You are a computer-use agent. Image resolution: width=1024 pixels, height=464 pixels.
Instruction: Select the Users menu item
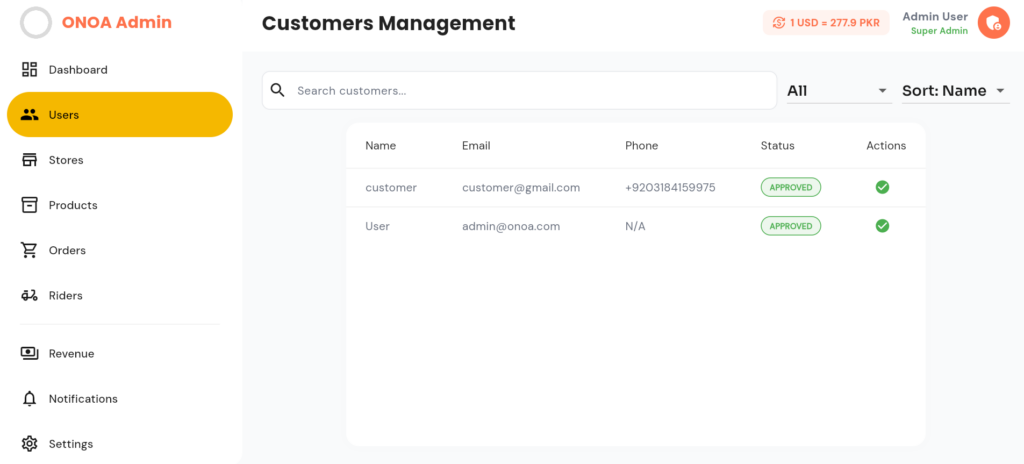(x=120, y=115)
